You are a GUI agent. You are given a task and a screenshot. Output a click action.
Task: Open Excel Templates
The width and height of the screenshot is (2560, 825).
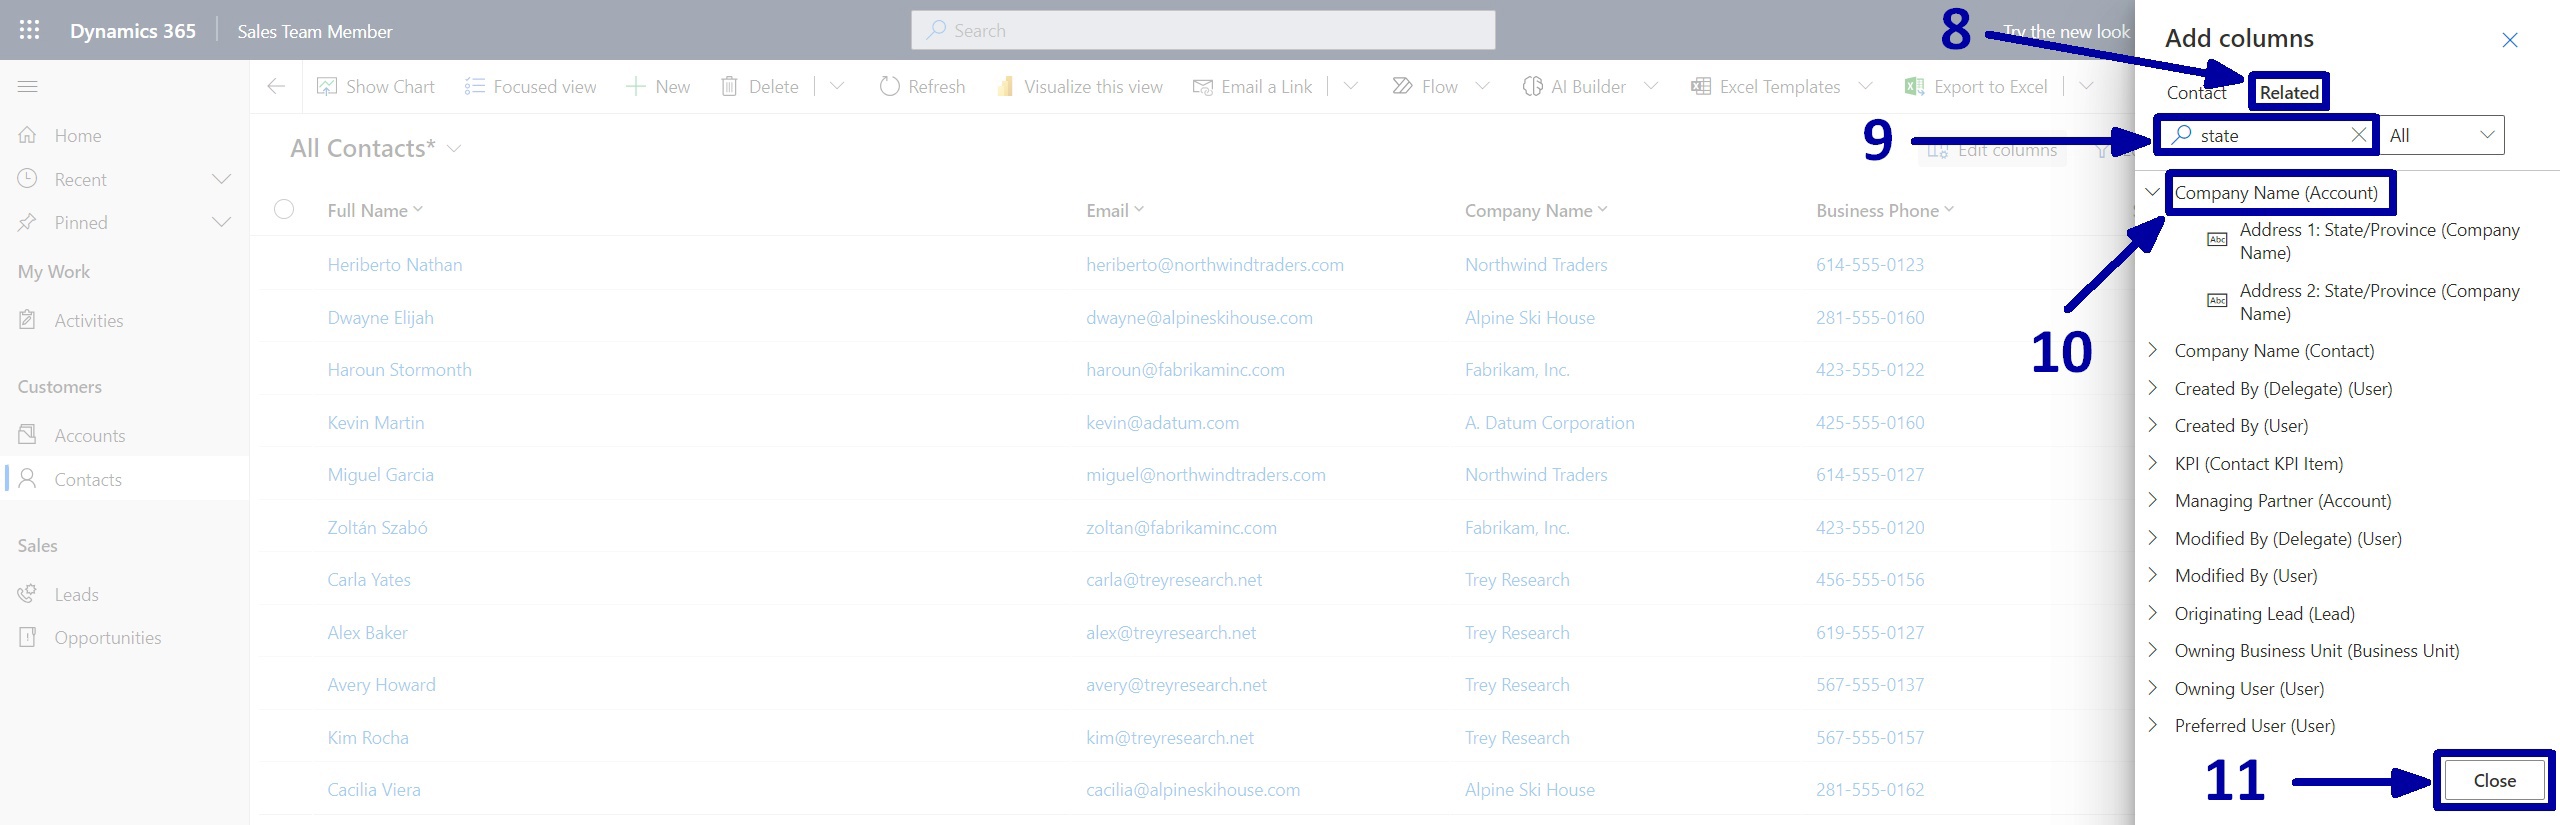(x=1781, y=87)
